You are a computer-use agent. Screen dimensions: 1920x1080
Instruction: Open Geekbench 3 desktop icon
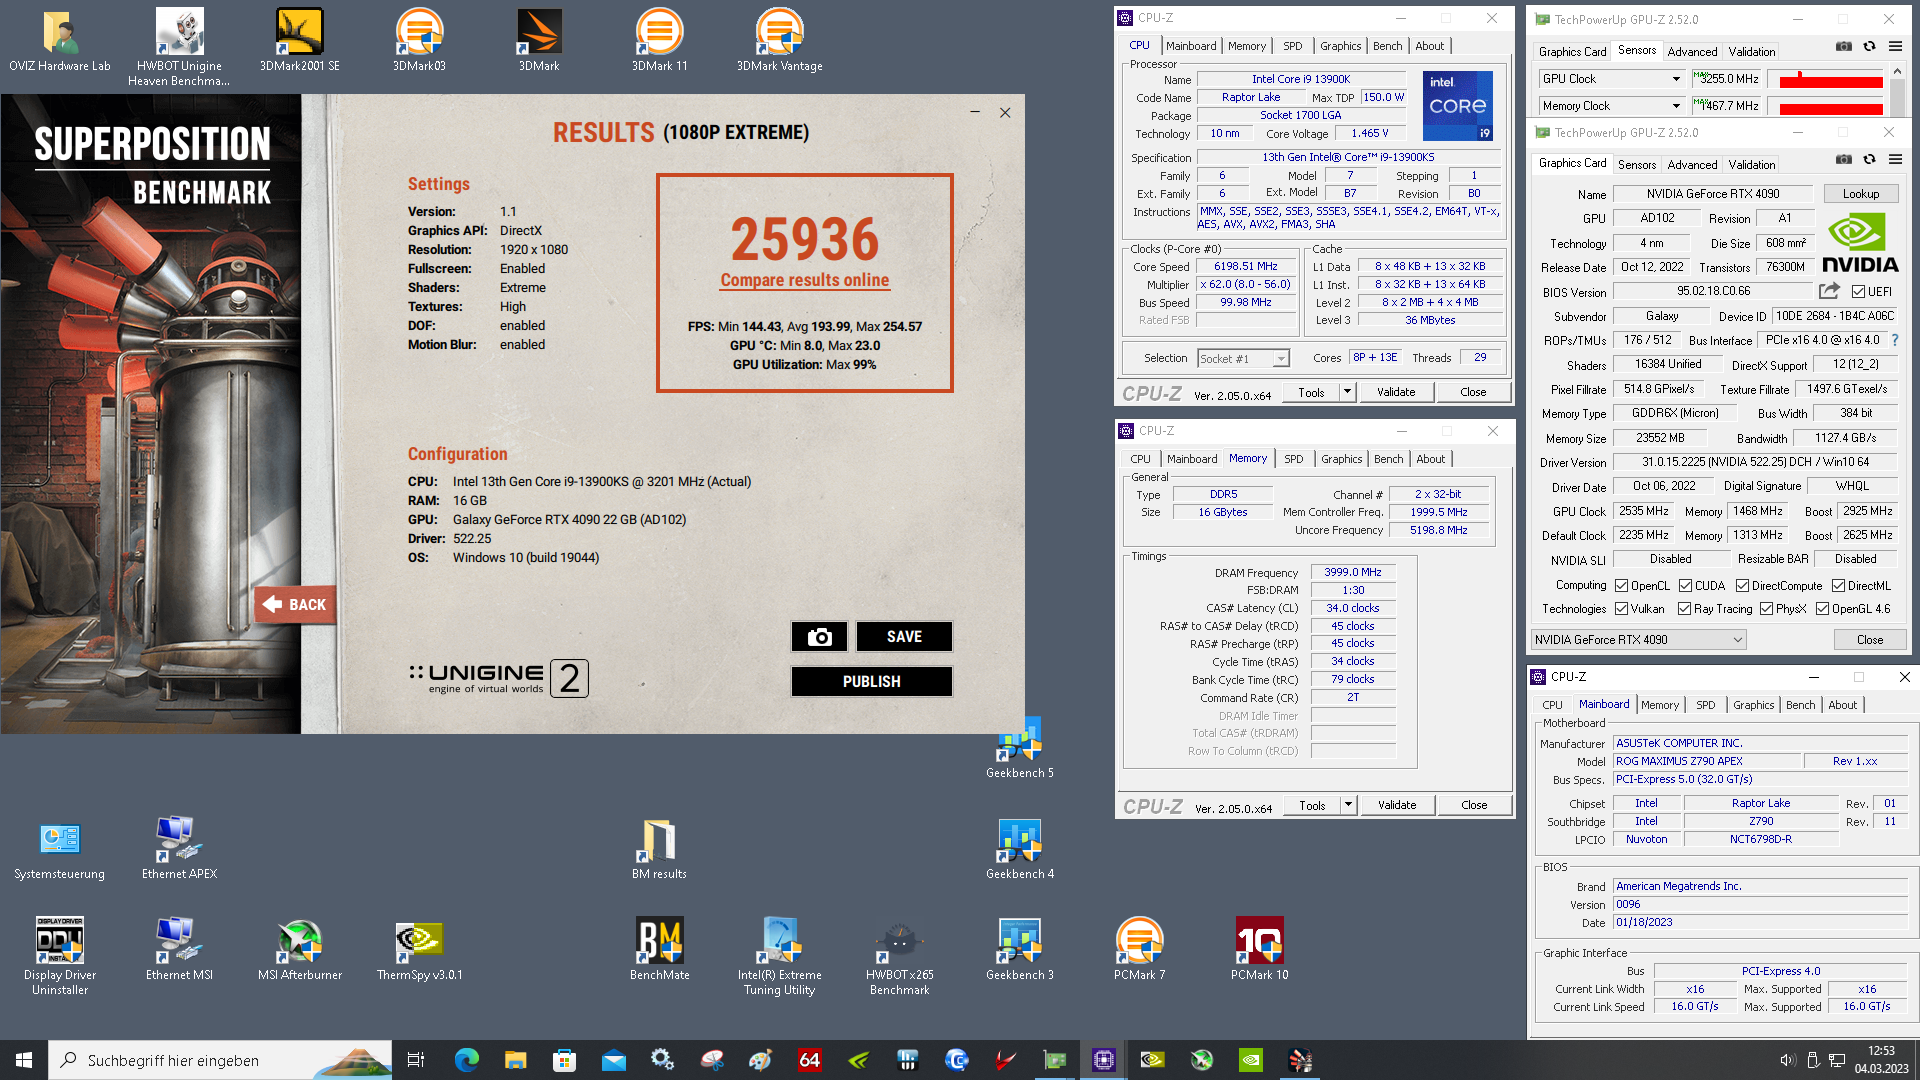pos(1020,950)
